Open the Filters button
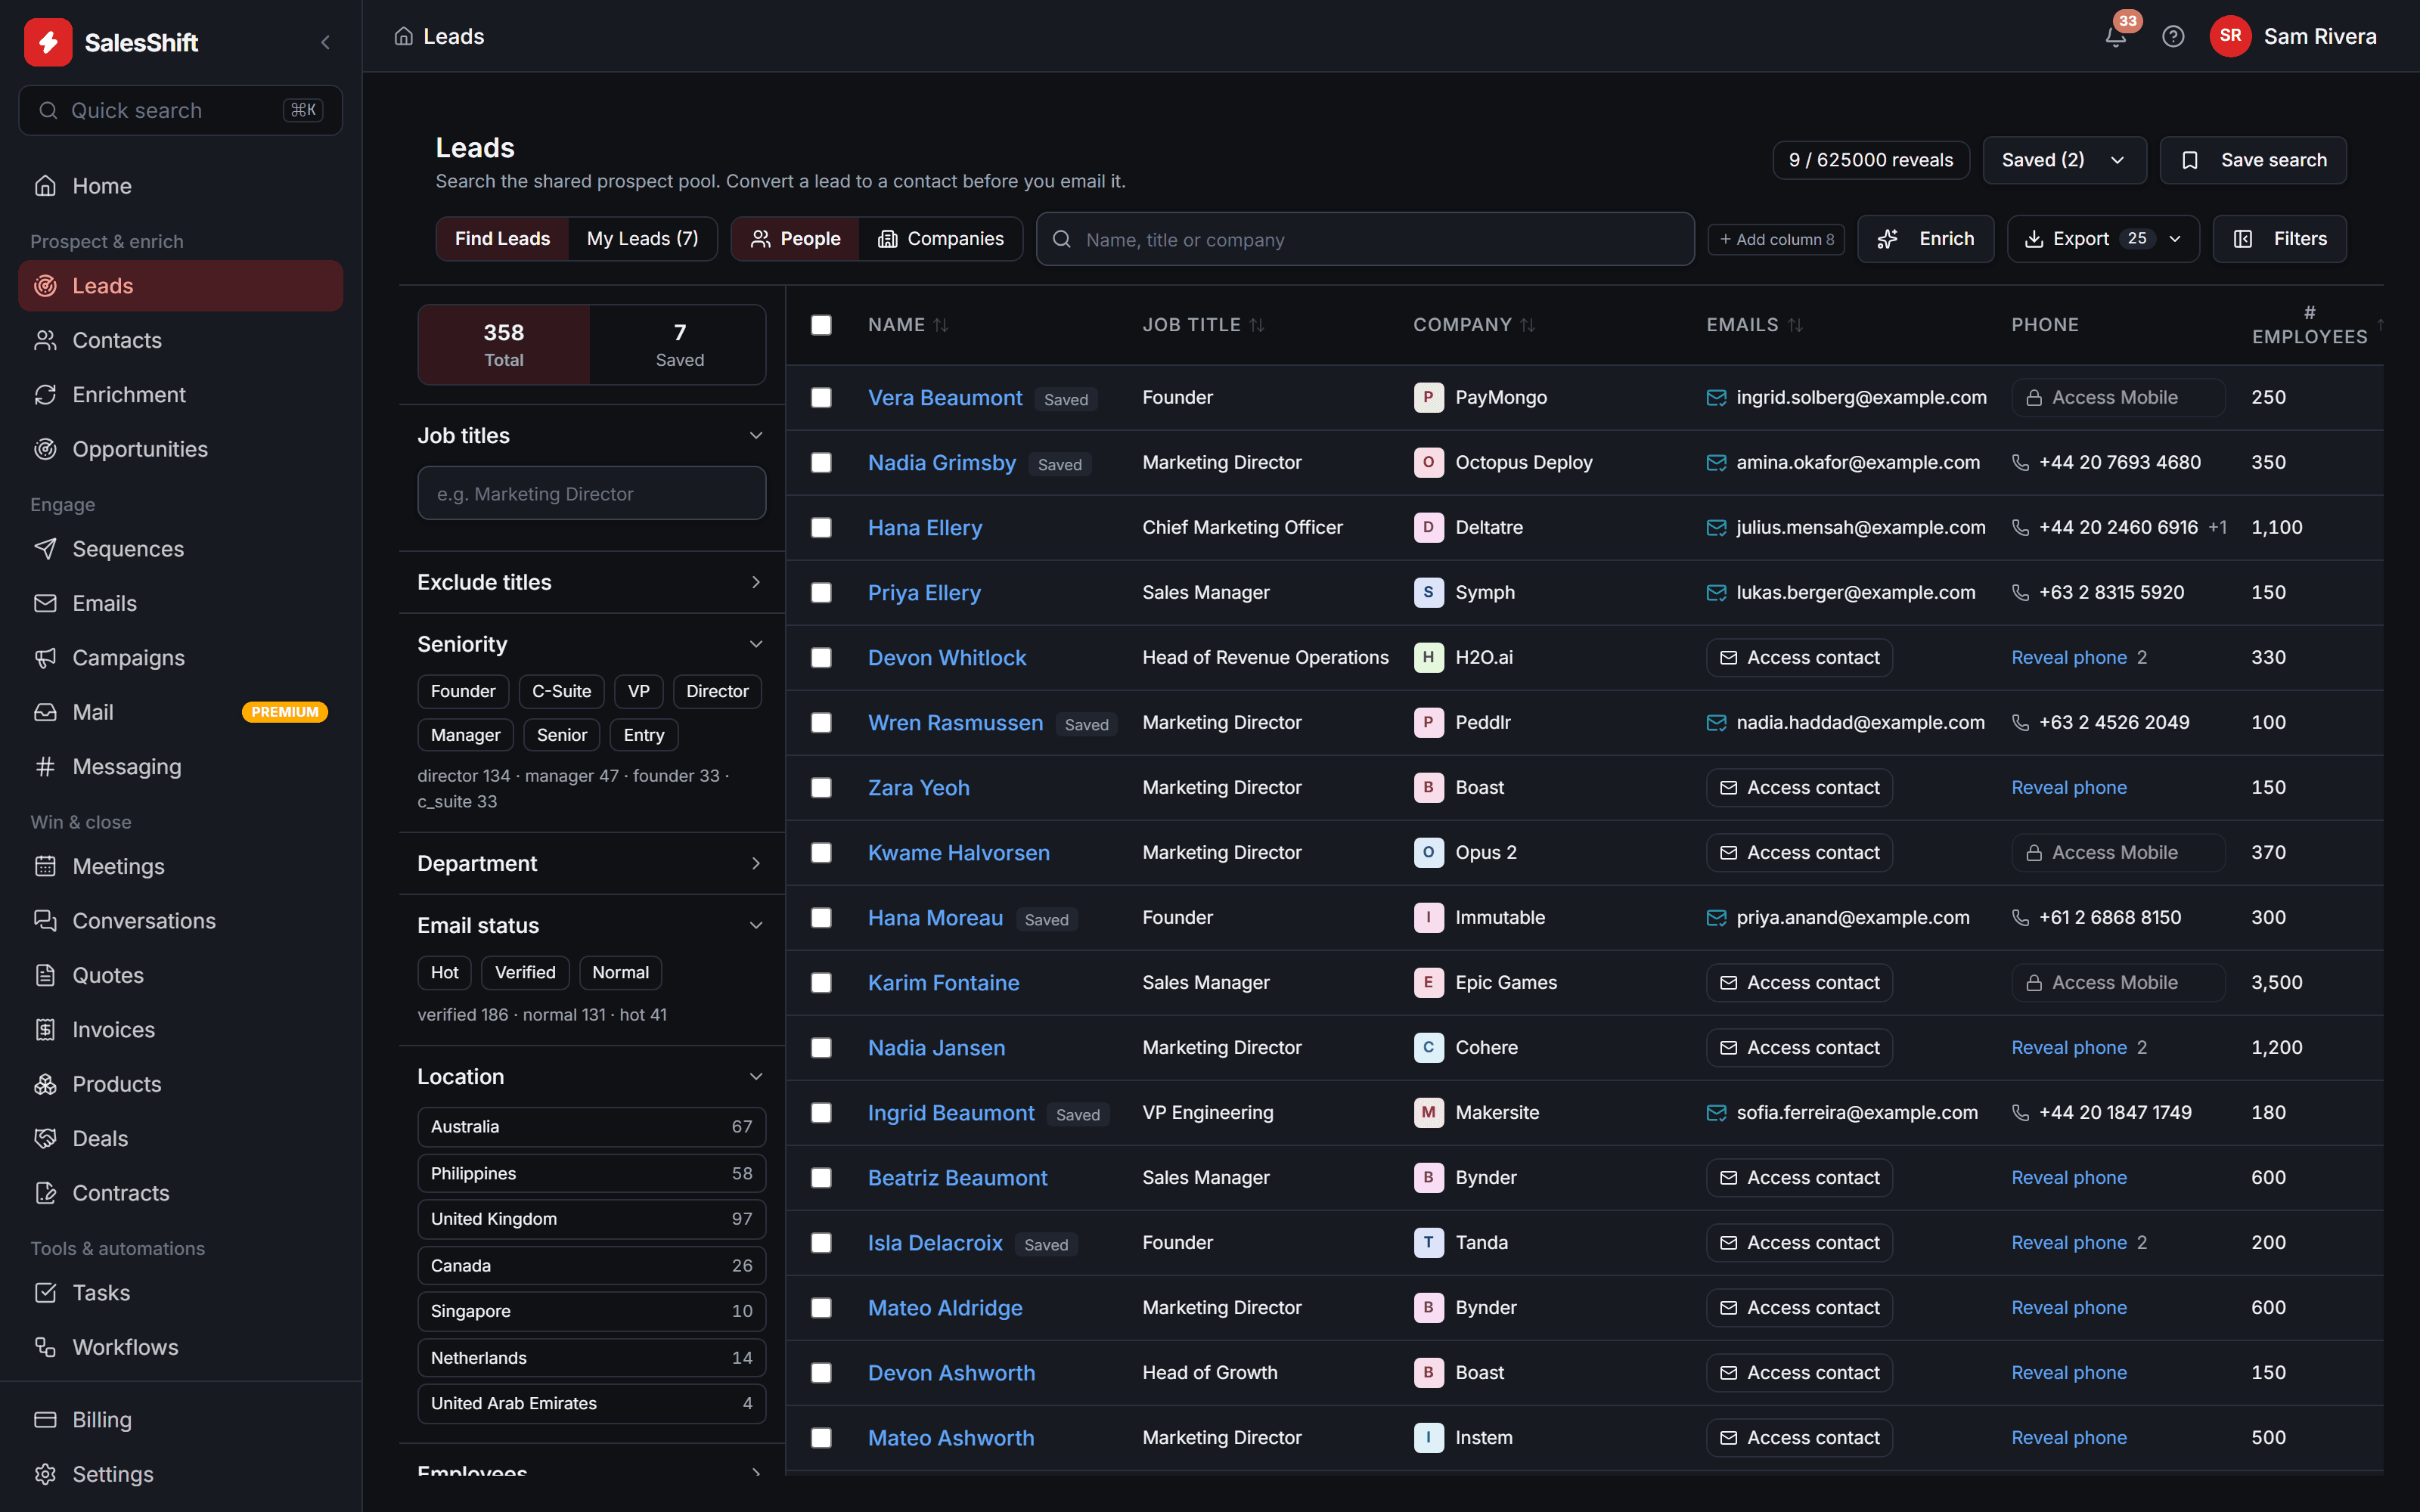2420x1512 pixels. point(2279,239)
